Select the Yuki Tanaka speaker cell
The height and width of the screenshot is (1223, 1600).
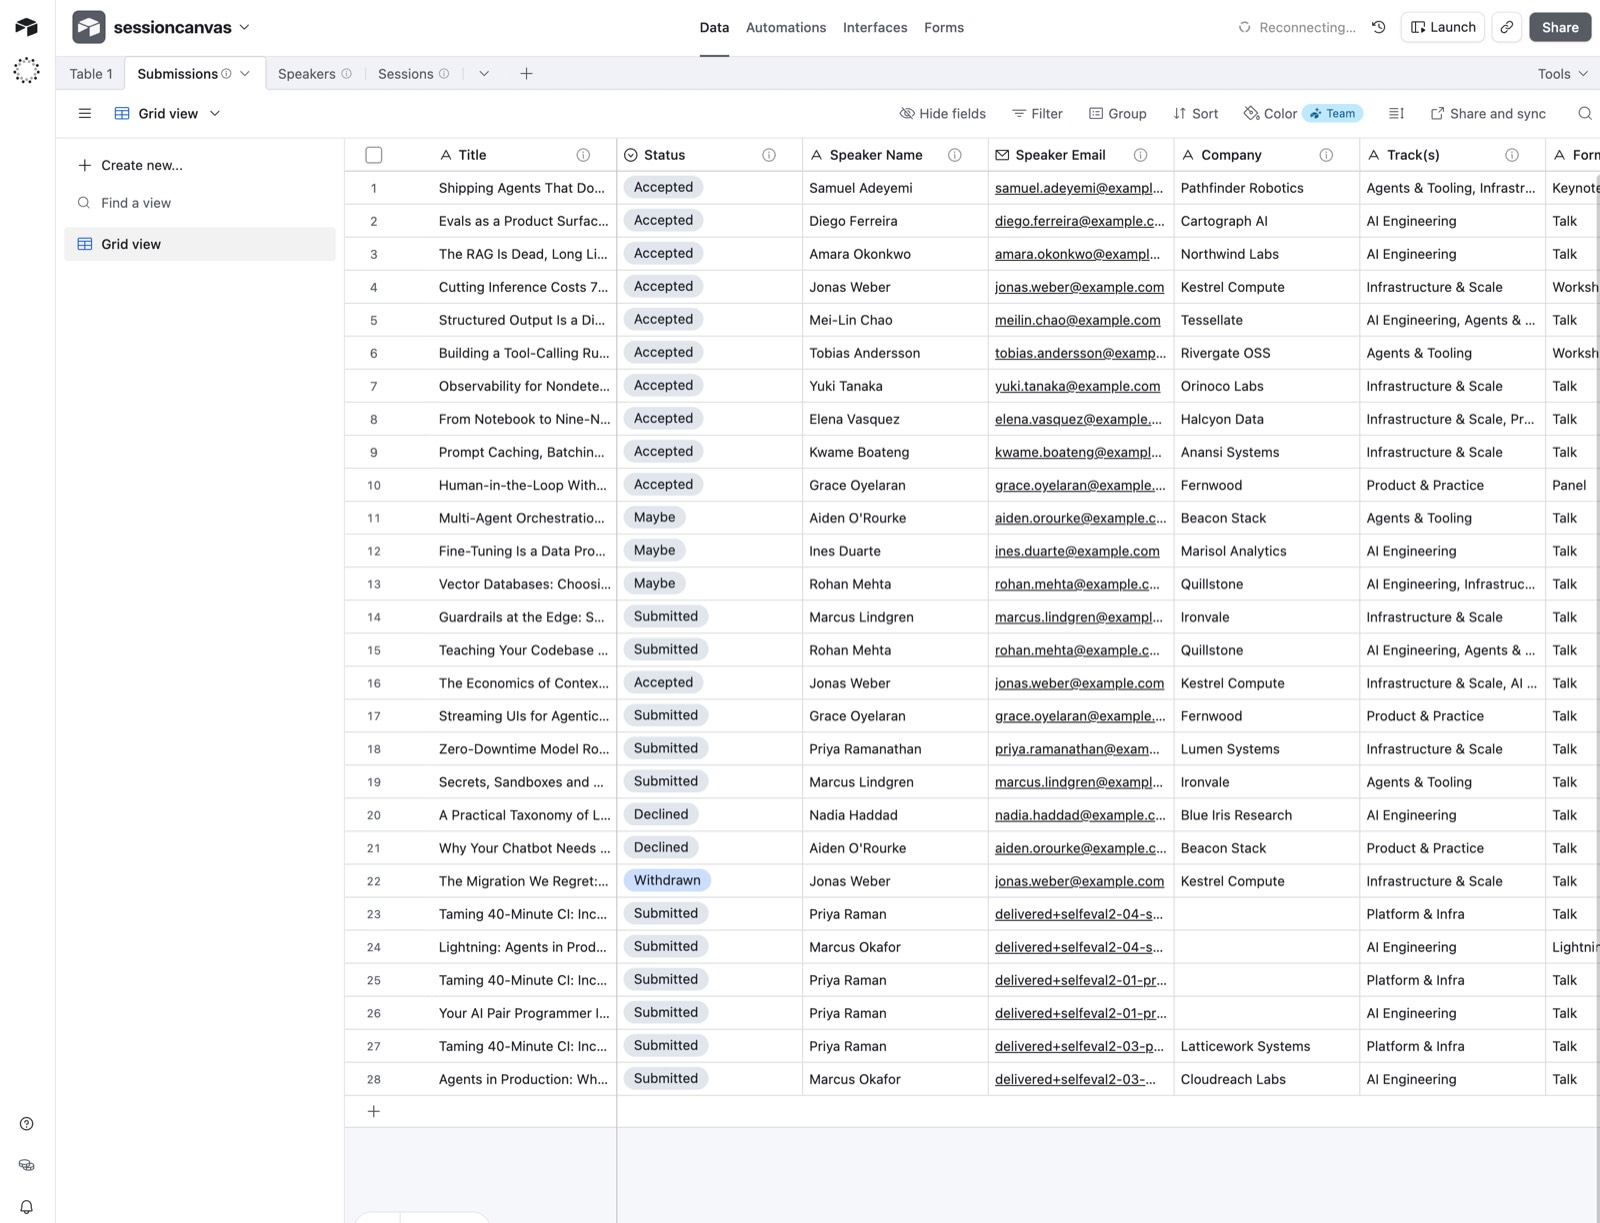point(895,386)
